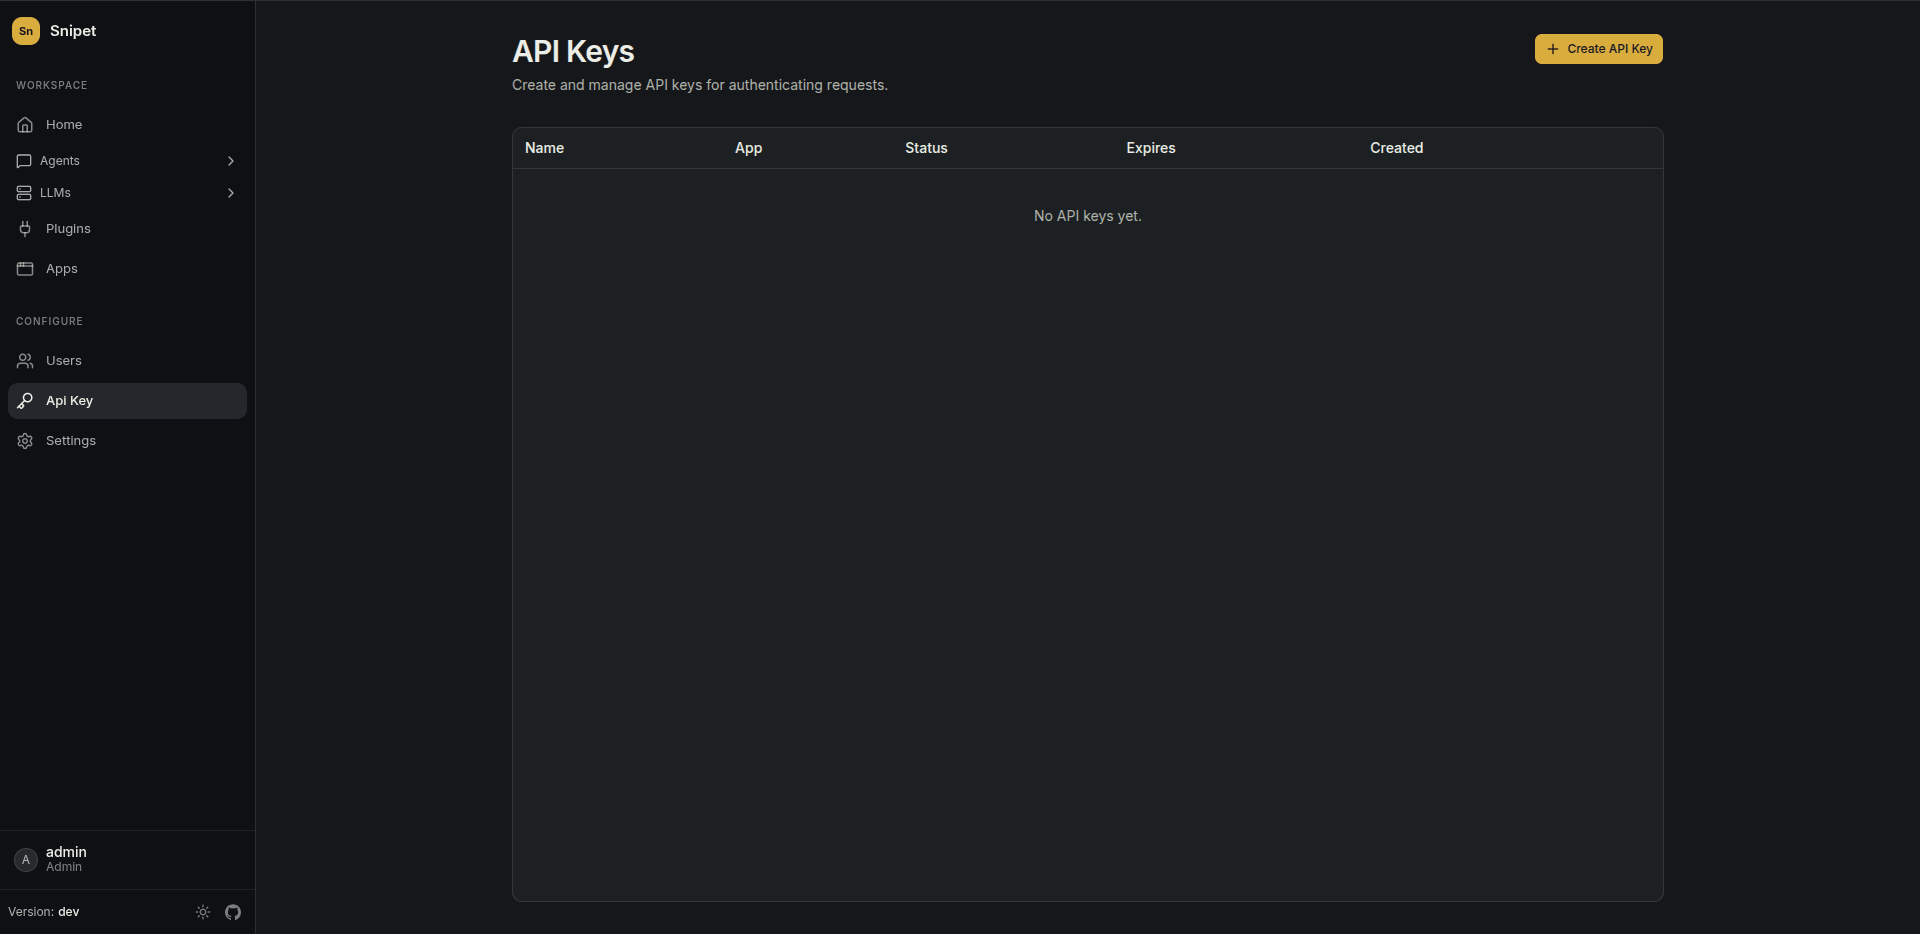1920x934 pixels.
Task: Click the App column header
Action: [x=748, y=148]
